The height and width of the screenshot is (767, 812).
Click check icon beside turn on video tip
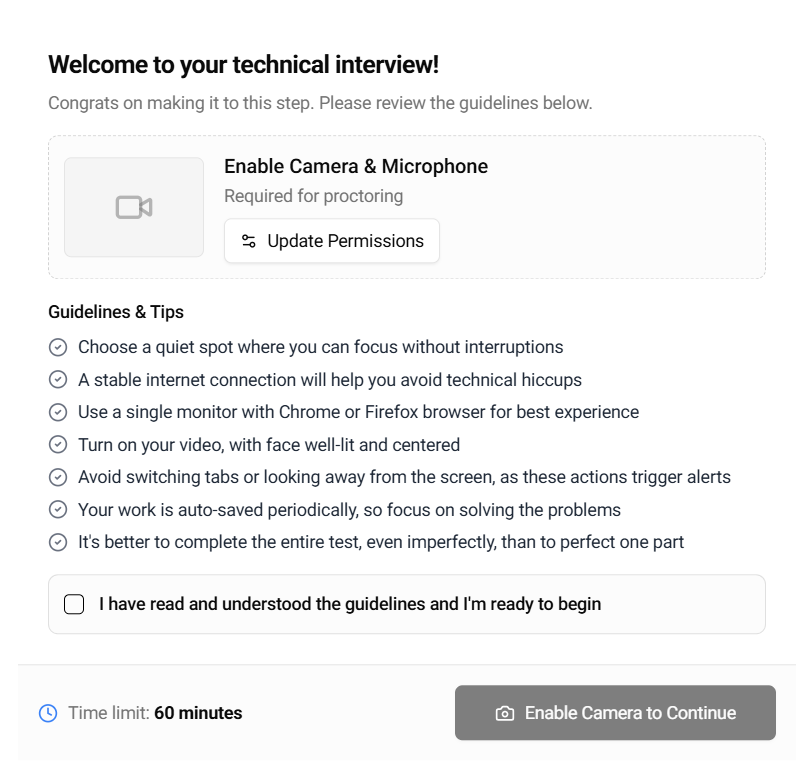pos(58,445)
